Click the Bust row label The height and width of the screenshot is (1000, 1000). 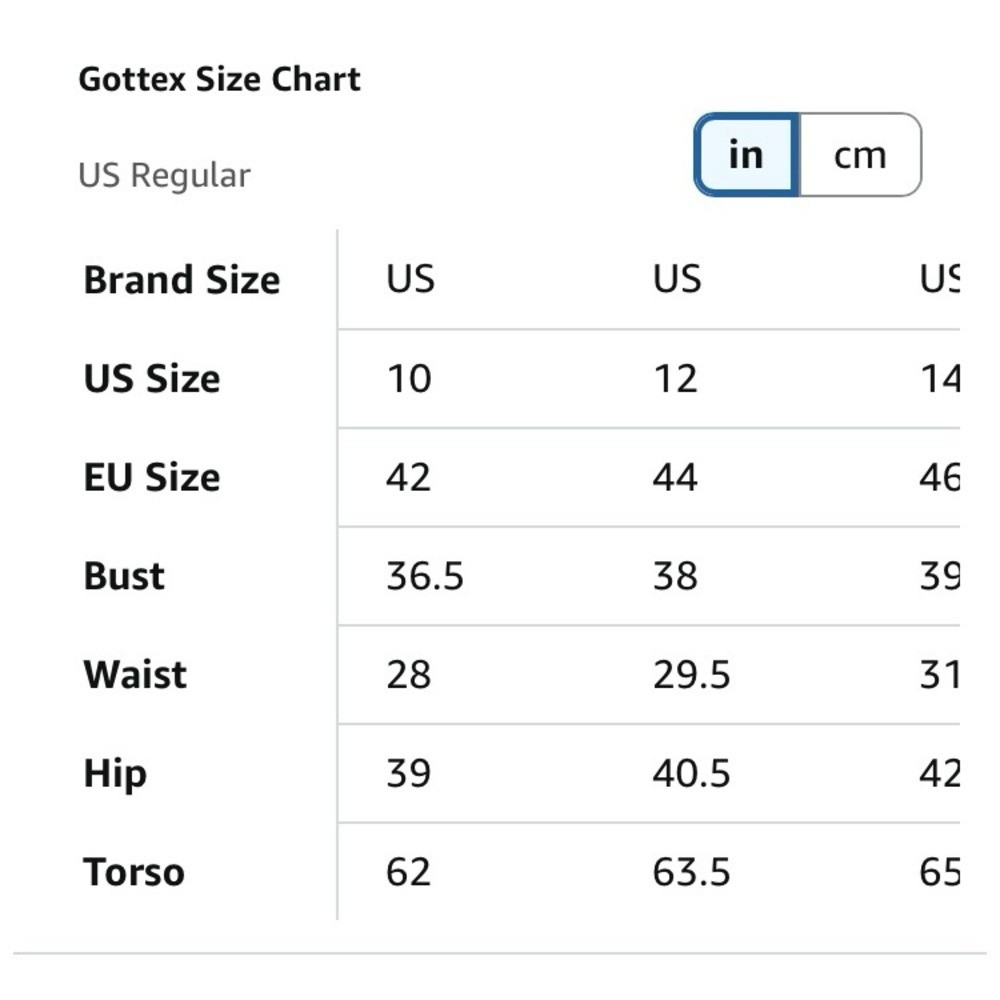[124, 576]
